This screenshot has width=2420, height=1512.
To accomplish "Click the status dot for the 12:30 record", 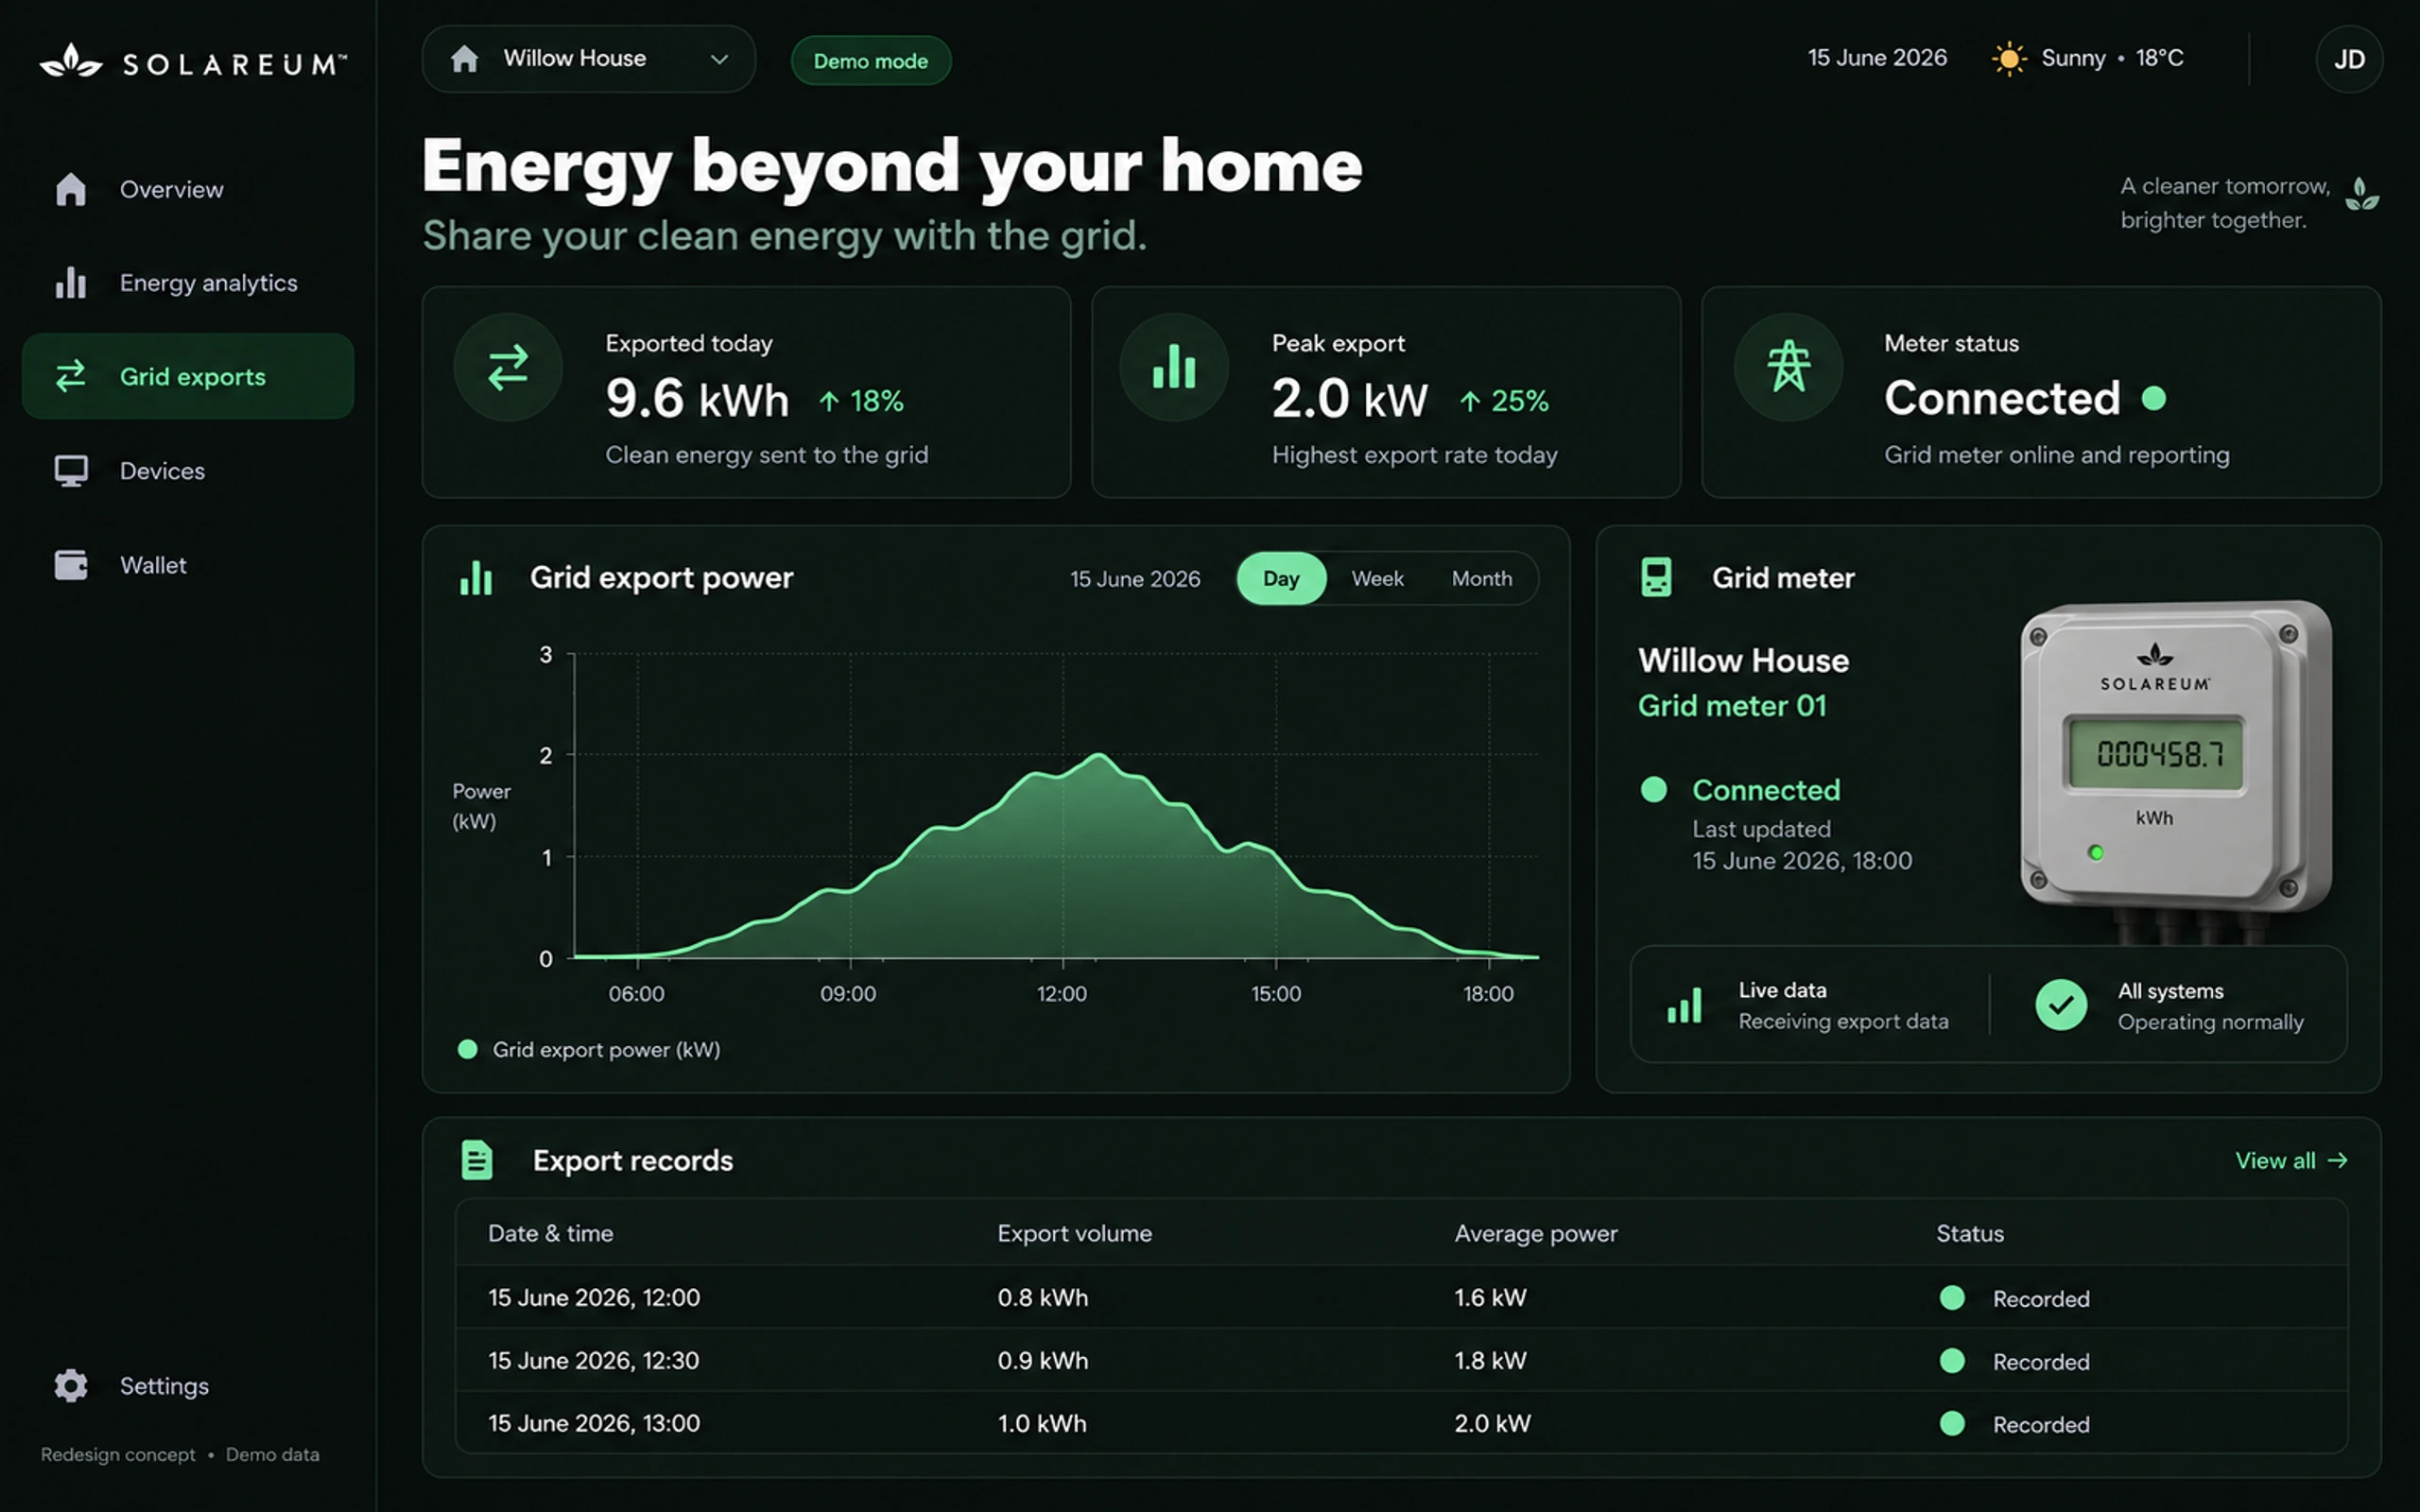I will (x=1952, y=1361).
